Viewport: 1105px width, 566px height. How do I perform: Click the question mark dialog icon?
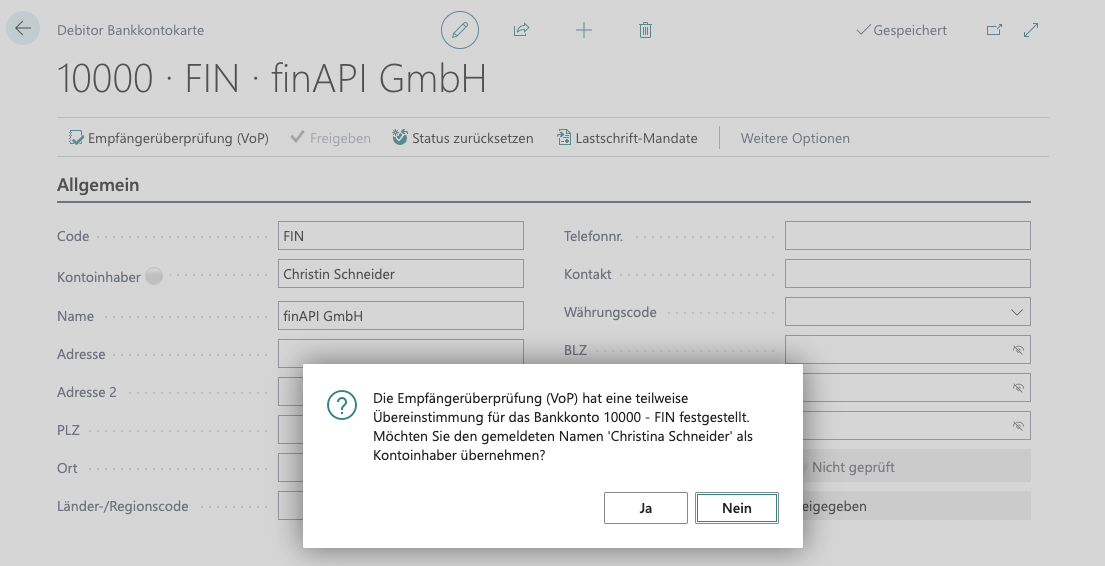[342, 405]
